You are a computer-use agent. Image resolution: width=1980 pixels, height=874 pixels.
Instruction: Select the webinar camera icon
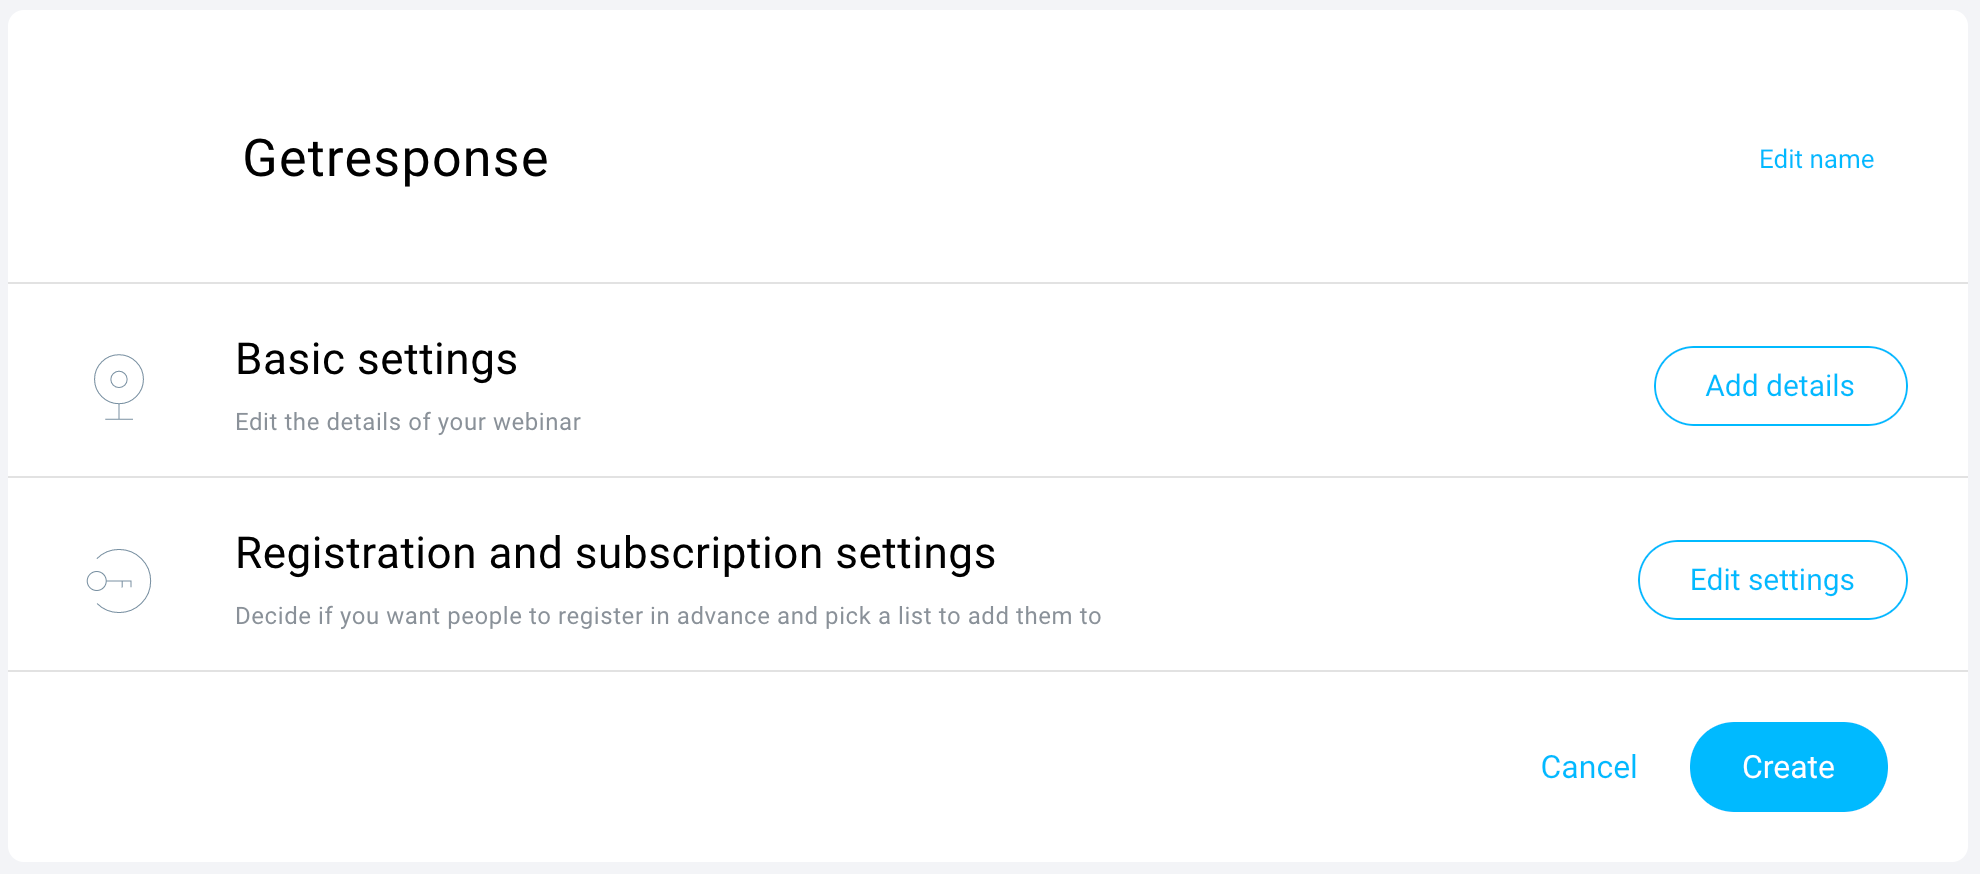pyautogui.click(x=119, y=386)
